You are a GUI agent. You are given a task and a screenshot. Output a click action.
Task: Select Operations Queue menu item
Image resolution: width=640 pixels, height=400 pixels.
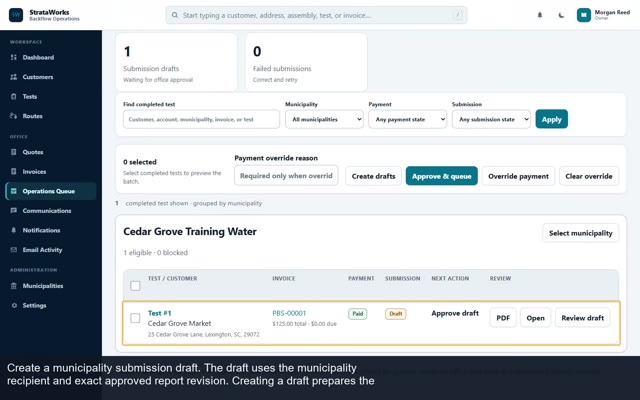click(51, 191)
